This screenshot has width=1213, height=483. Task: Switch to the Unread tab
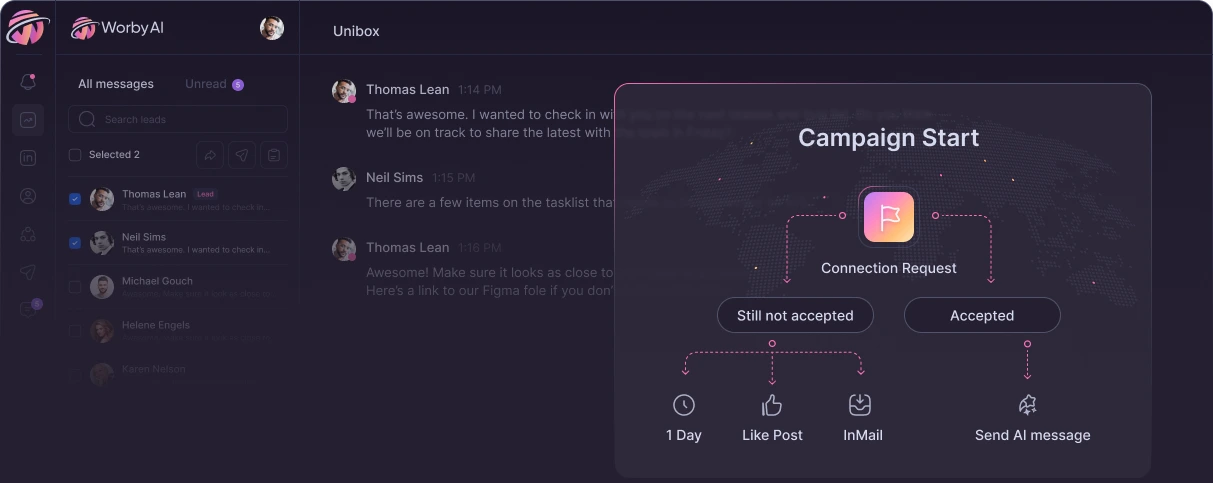pyautogui.click(x=206, y=84)
